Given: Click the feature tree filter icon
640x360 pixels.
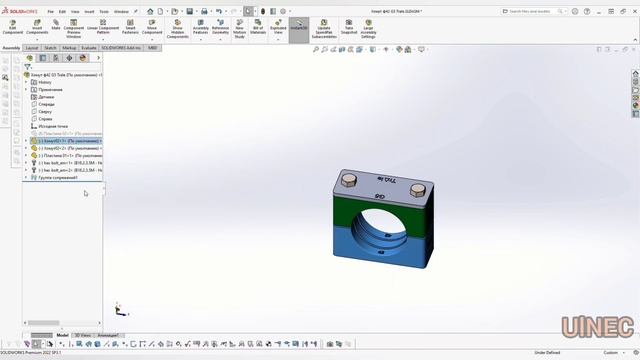Looking at the screenshot, I should coord(27,67).
